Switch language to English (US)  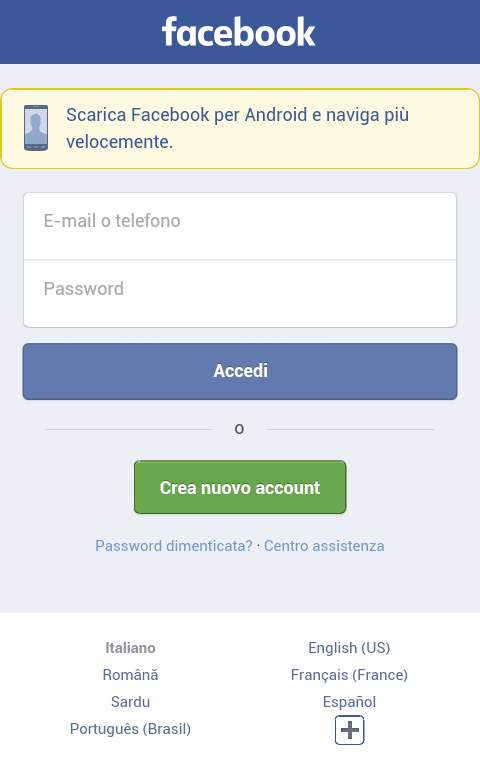(350, 648)
